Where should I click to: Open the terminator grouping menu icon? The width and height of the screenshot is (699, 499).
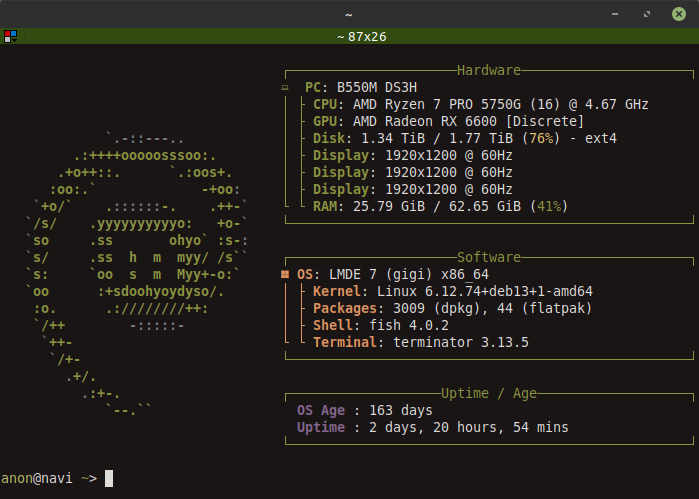point(10,36)
